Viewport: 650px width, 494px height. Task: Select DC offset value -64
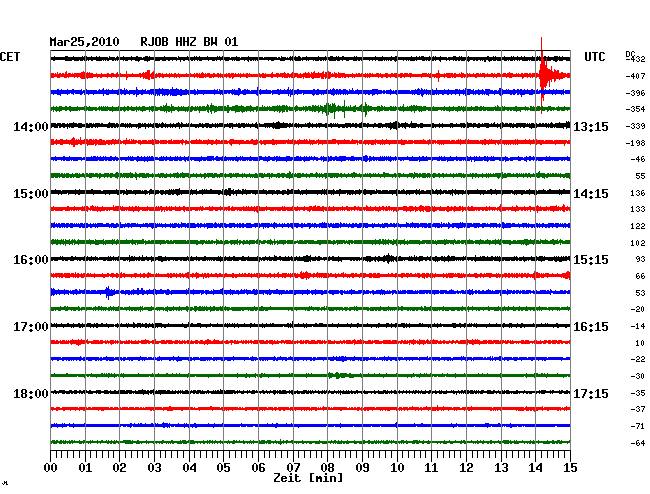click(638, 443)
